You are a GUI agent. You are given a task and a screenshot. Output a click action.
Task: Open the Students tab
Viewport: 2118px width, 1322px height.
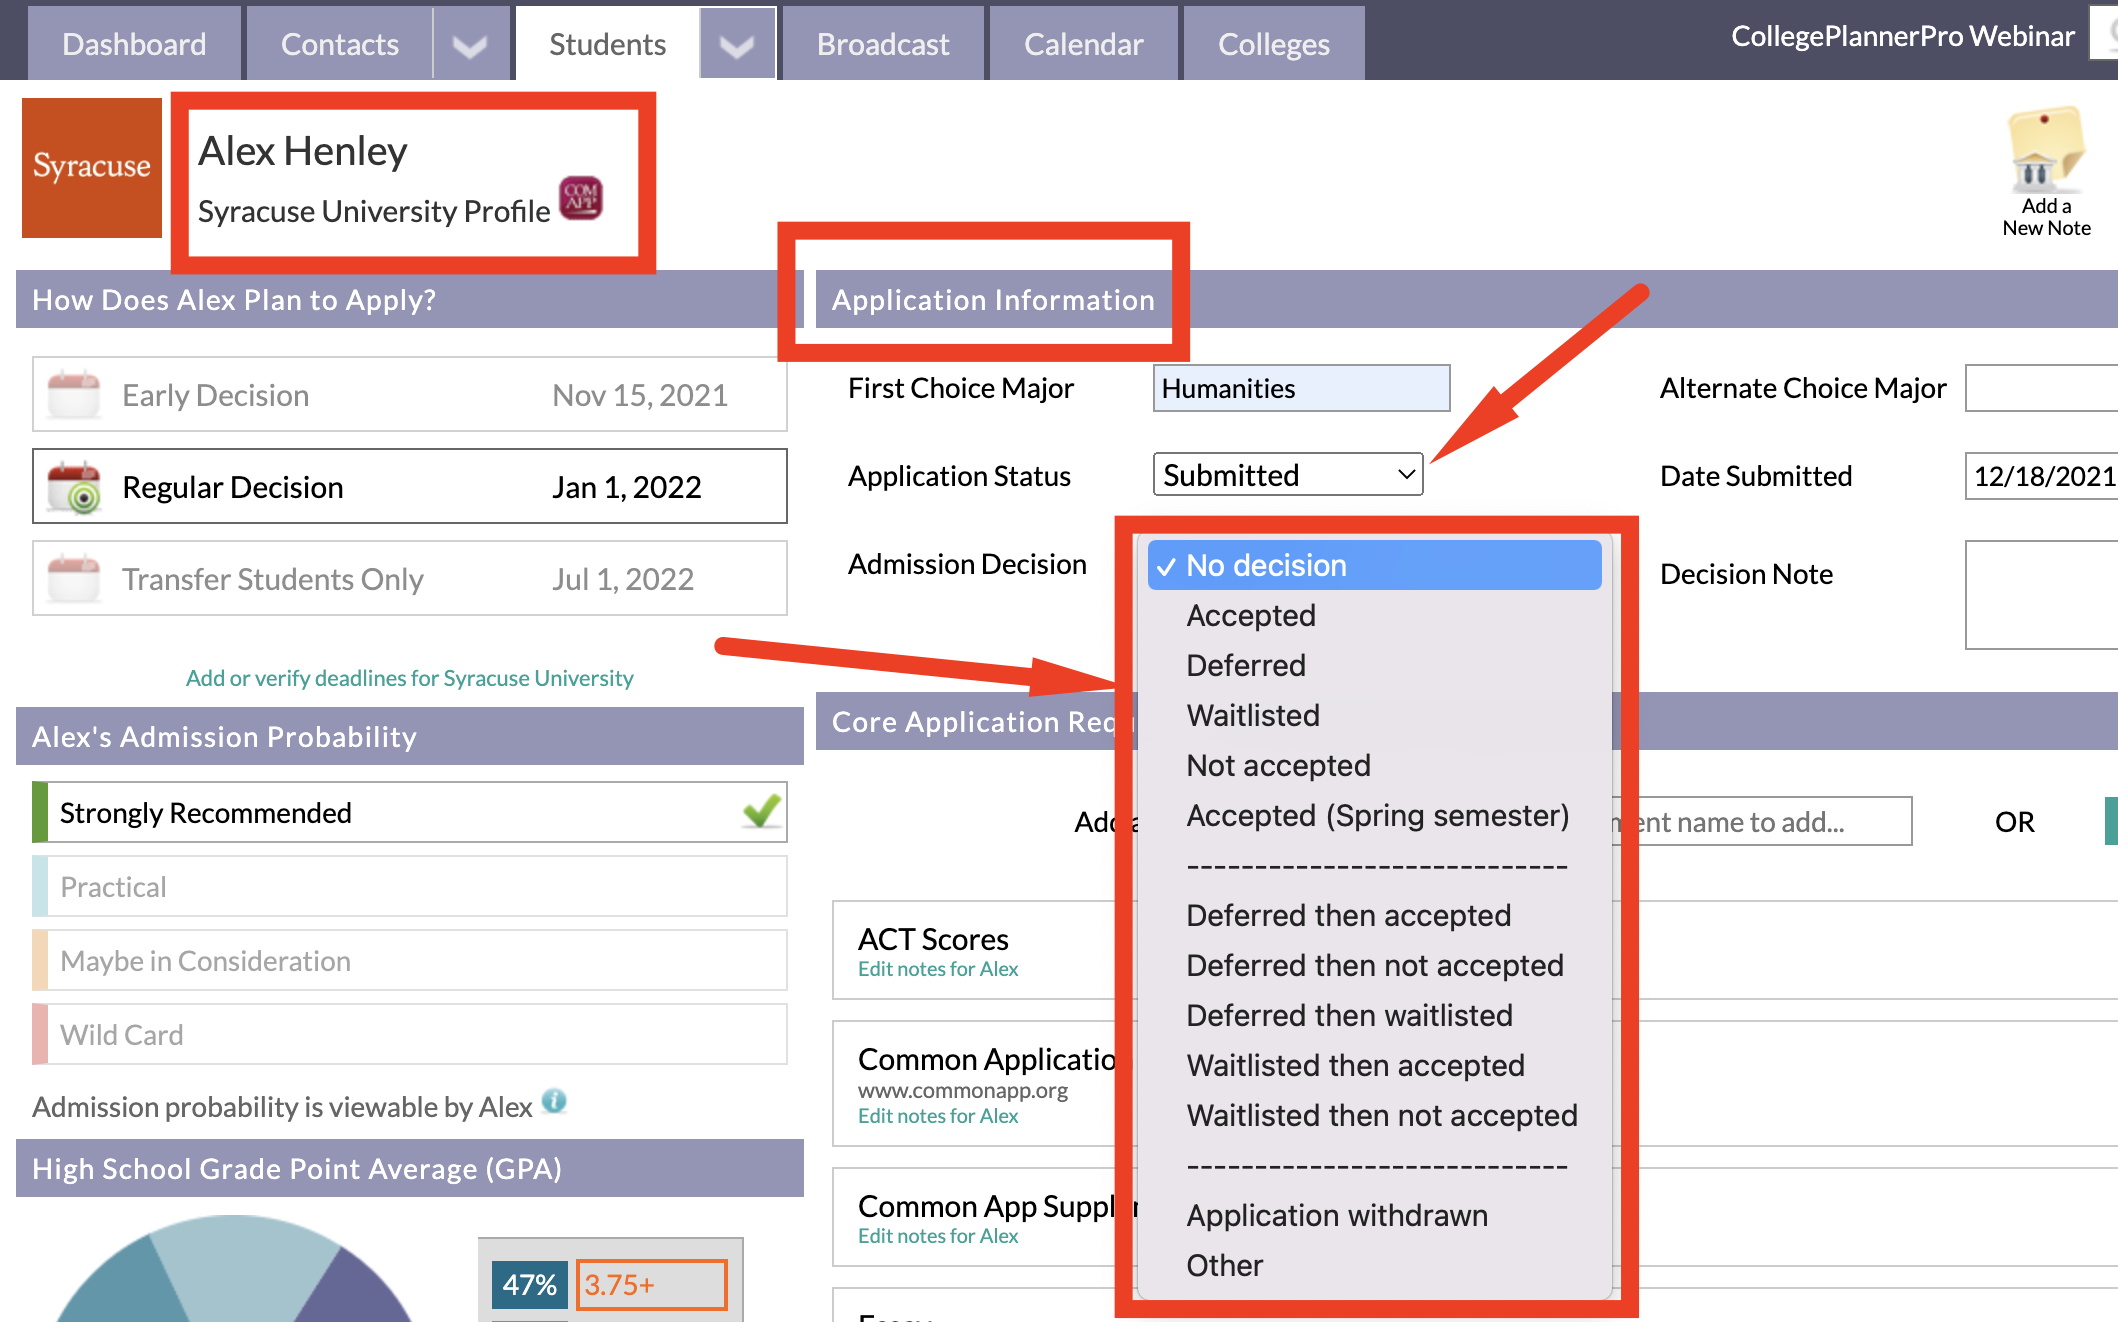(x=607, y=44)
